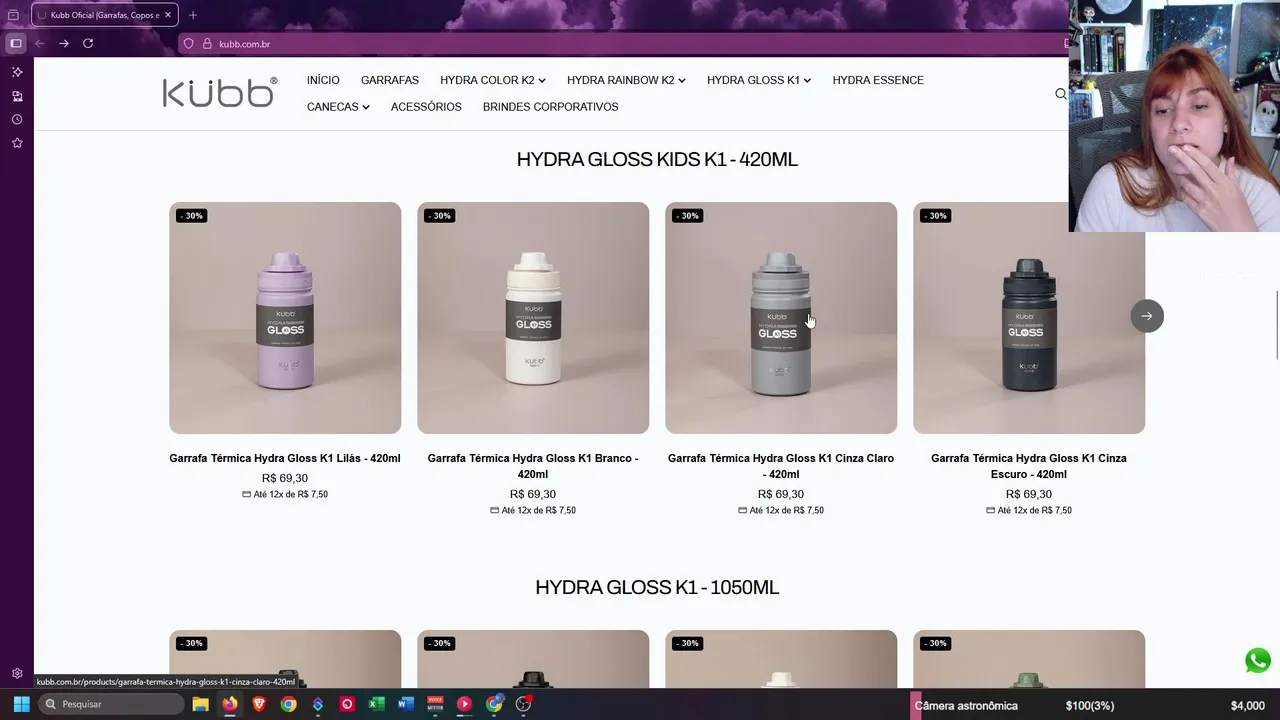Open the sidebar settings gear icon
This screenshot has width=1280, height=720.
17,674
